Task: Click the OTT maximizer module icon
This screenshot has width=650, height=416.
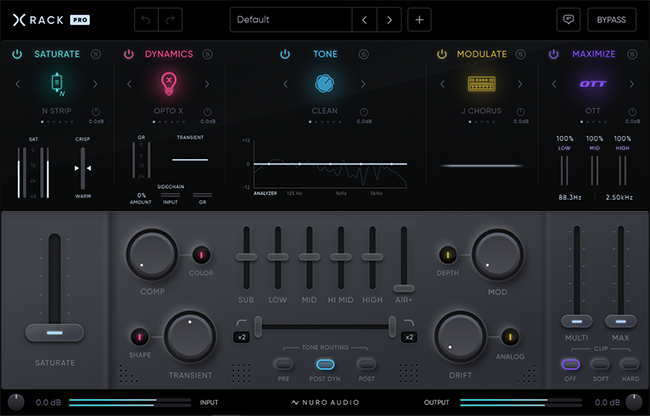Action: click(593, 84)
